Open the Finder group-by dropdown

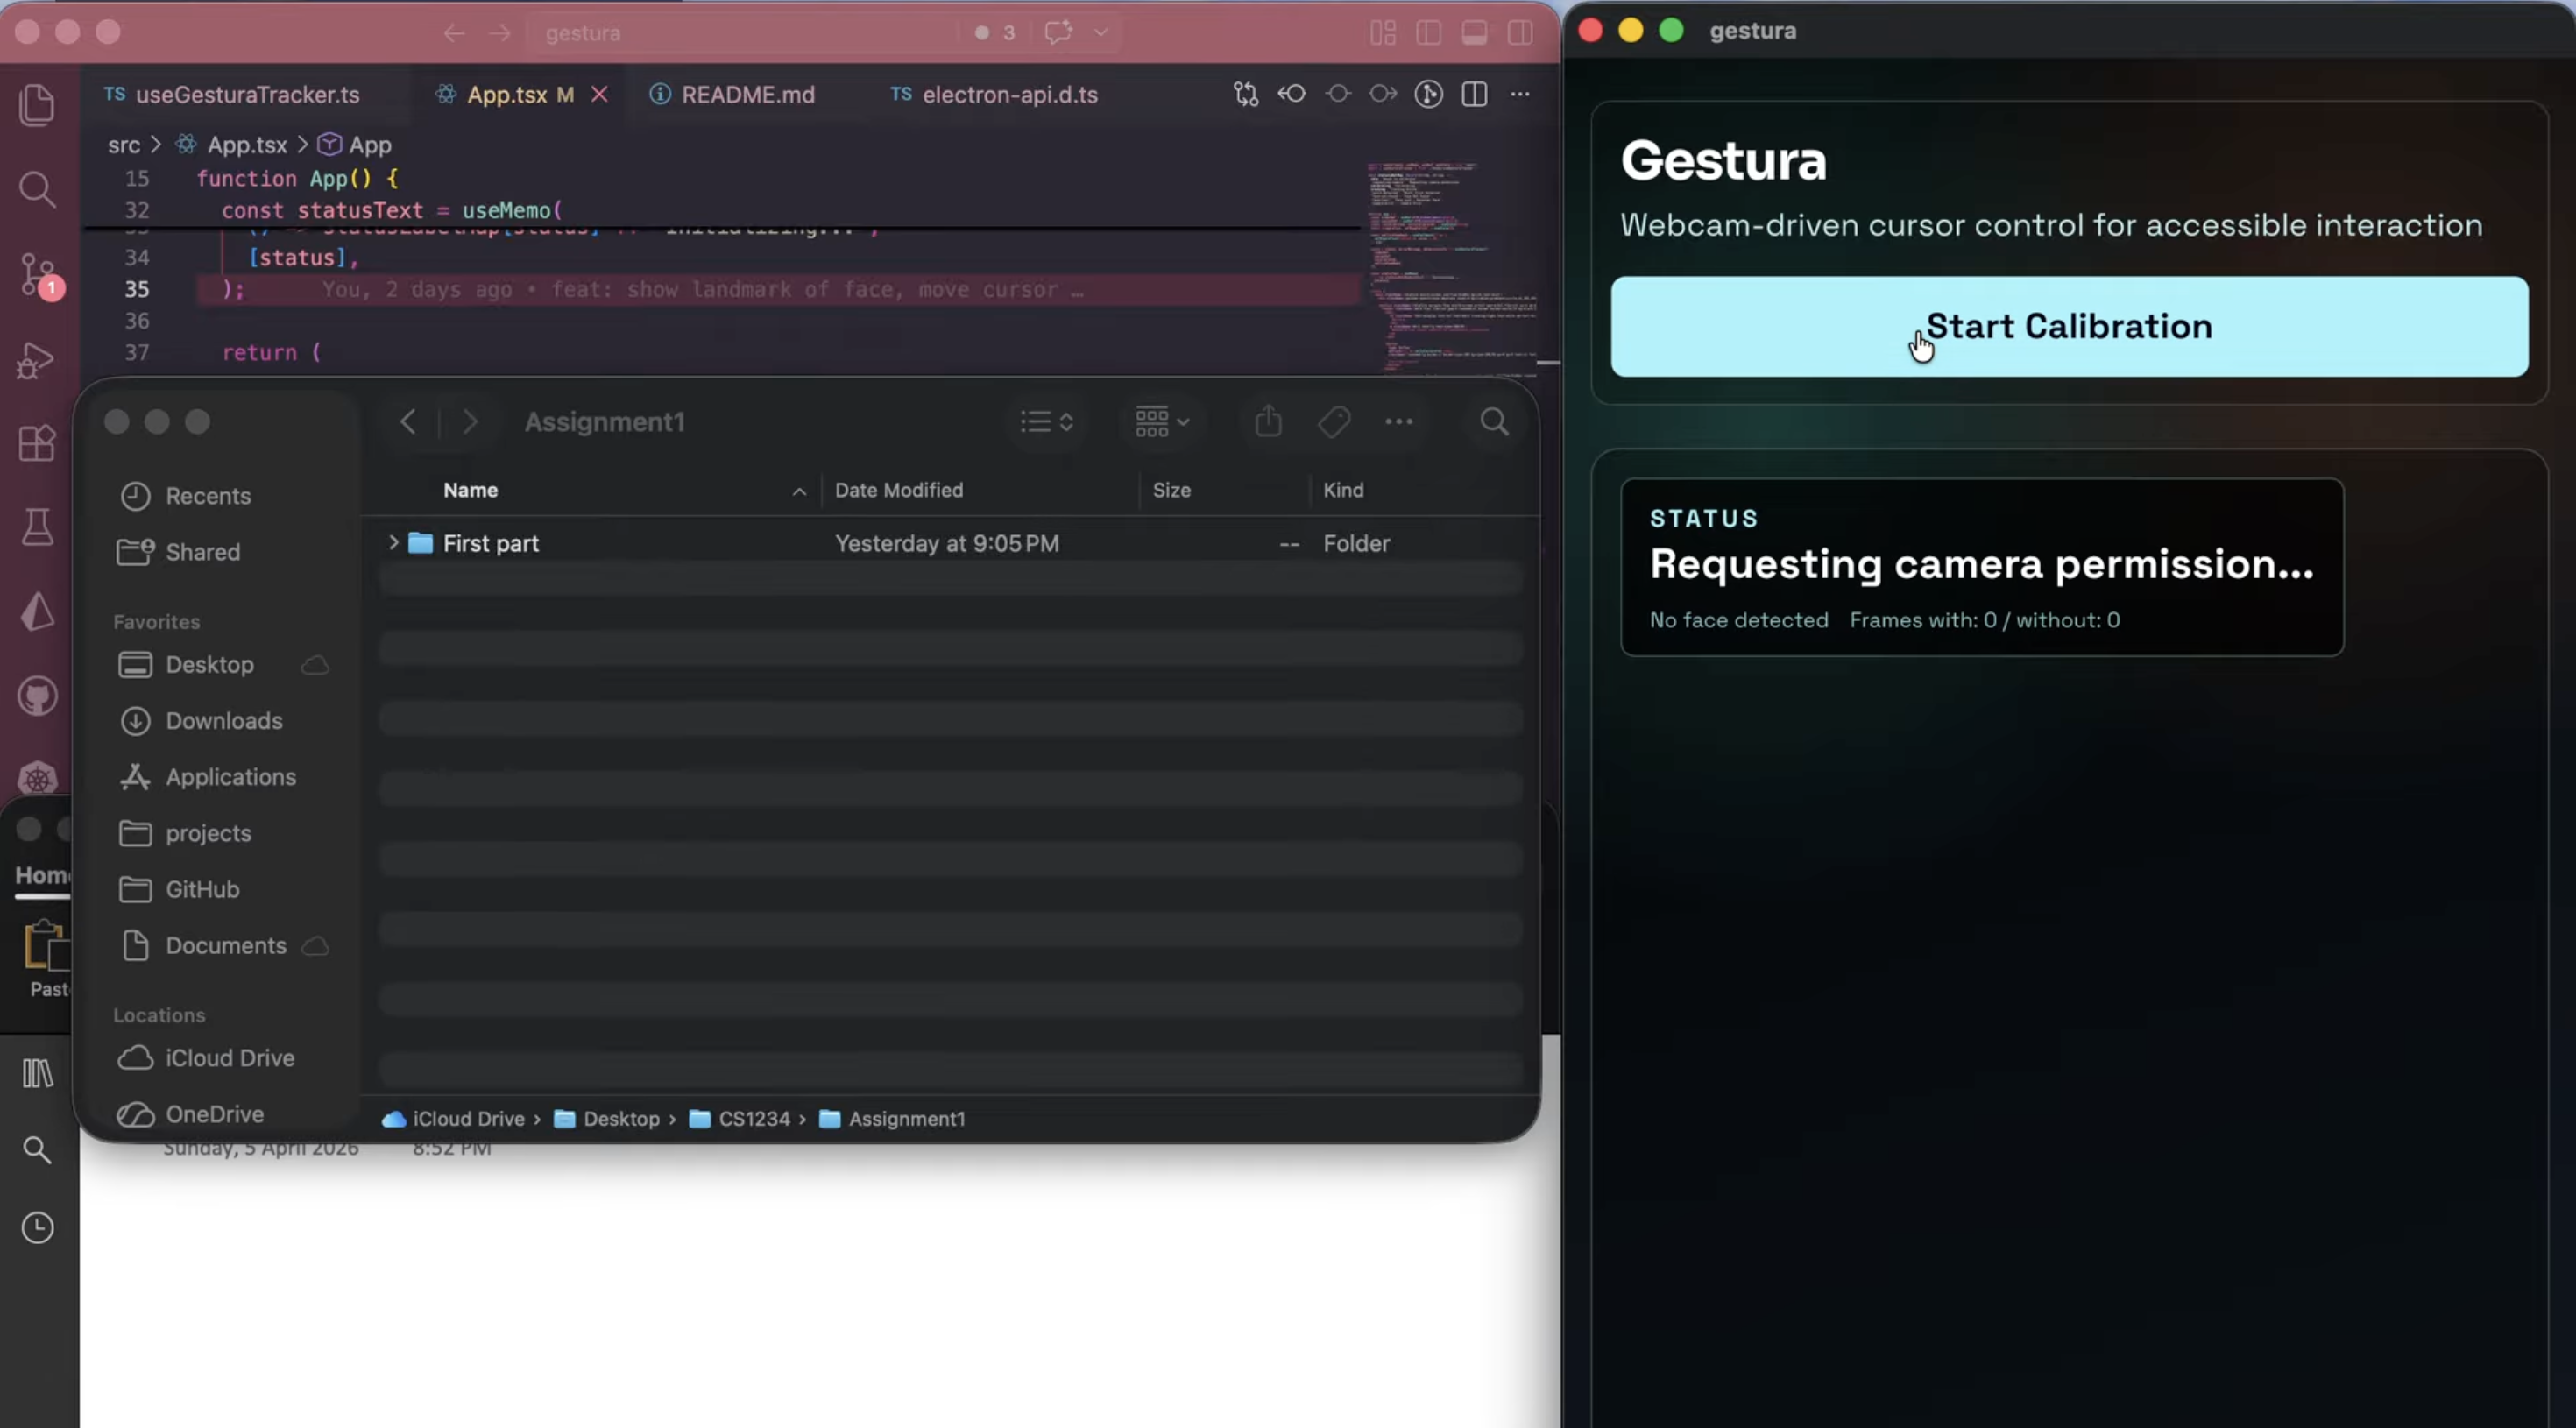point(1162,422)
